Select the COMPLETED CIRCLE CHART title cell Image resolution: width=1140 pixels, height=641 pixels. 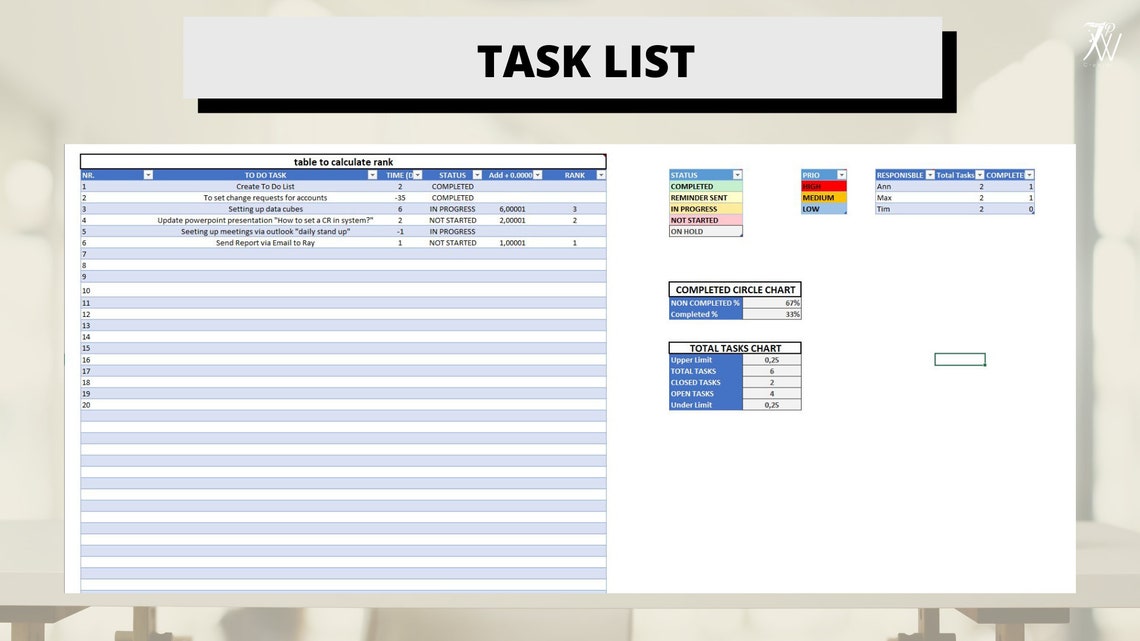(734, 289)
